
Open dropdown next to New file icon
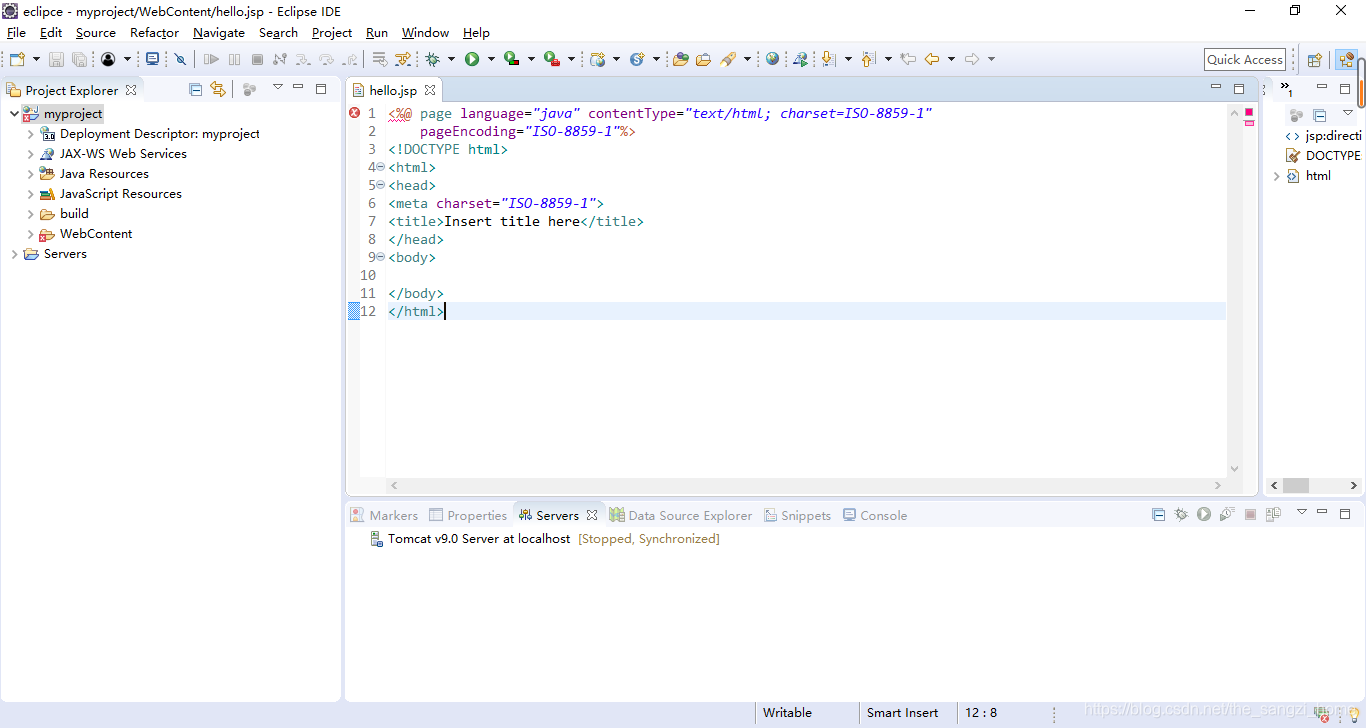[36, 59]
